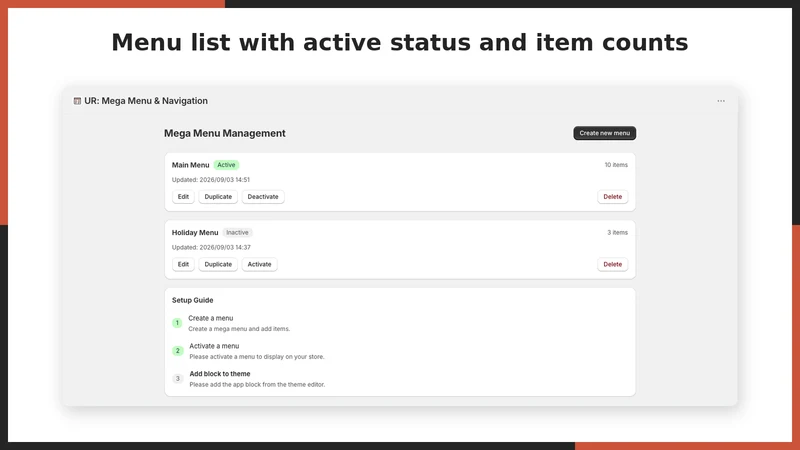Edit the Main Menu
The height and width of the screenshot is (450, 800).
pos(183,196)
